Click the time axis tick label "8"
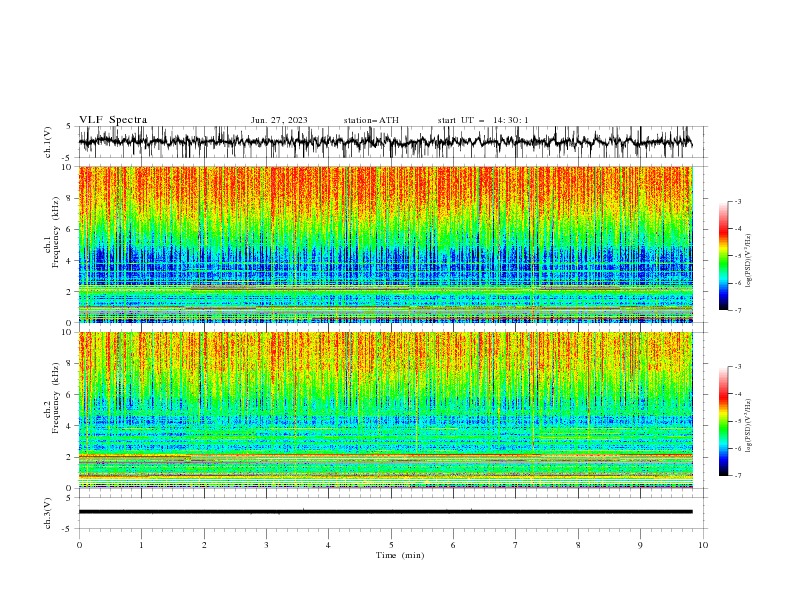Viewport: 792px width, 612px height. click(x=578, y=545)
